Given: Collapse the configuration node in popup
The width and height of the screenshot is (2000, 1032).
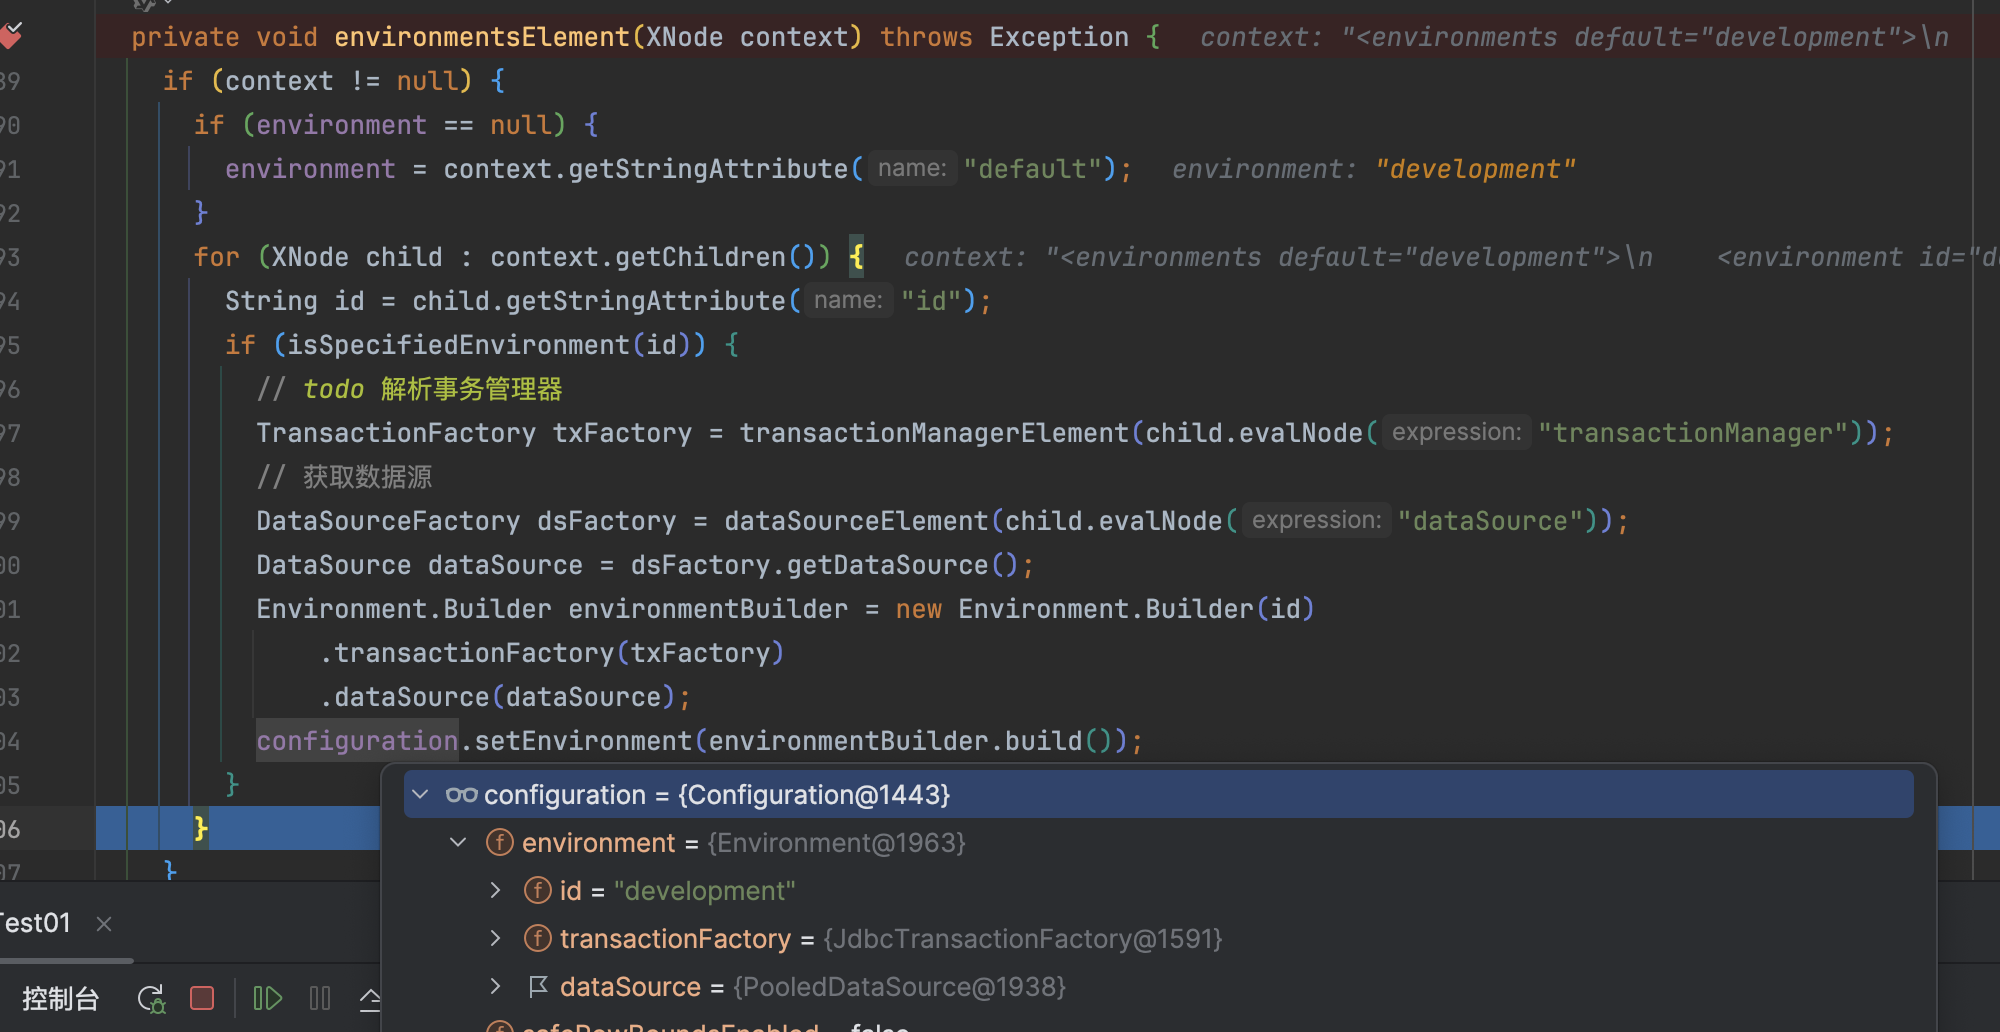Looking at the screenshot, I should (421, 795).
